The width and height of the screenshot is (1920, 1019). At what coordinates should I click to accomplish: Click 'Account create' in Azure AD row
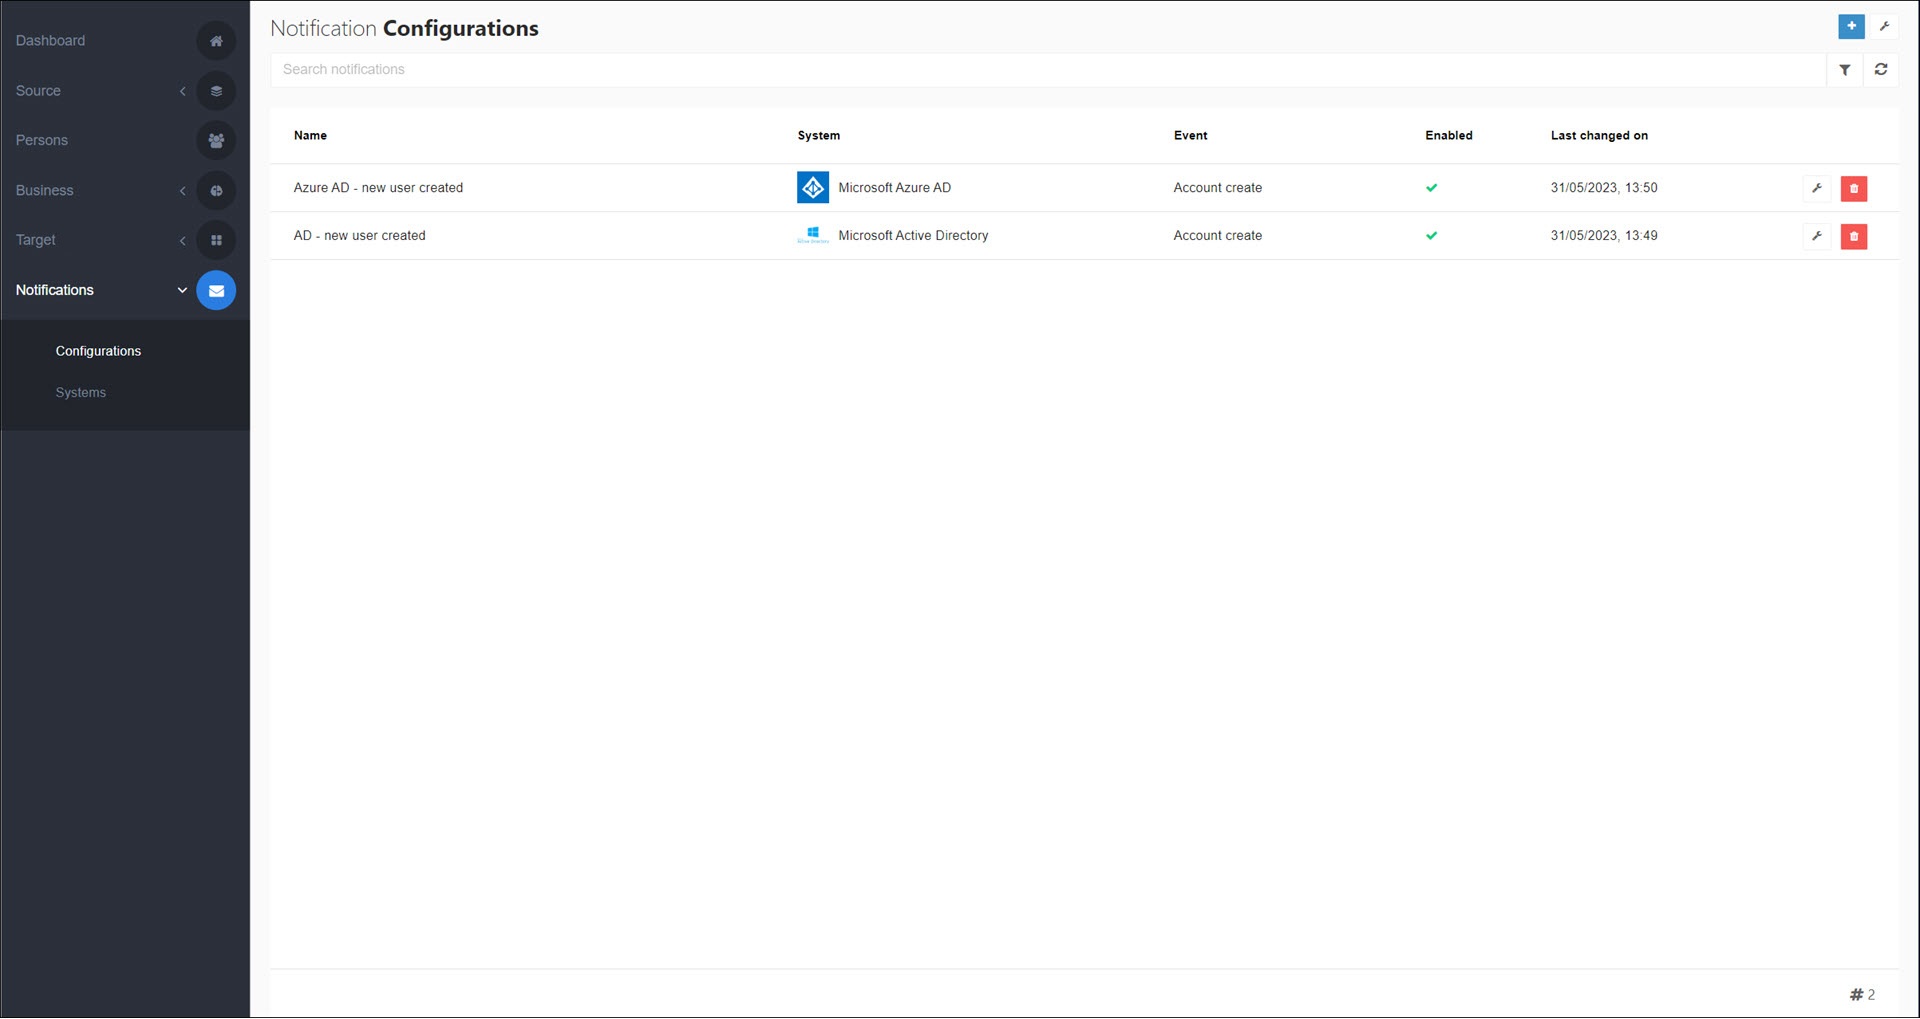point(1218,188)
